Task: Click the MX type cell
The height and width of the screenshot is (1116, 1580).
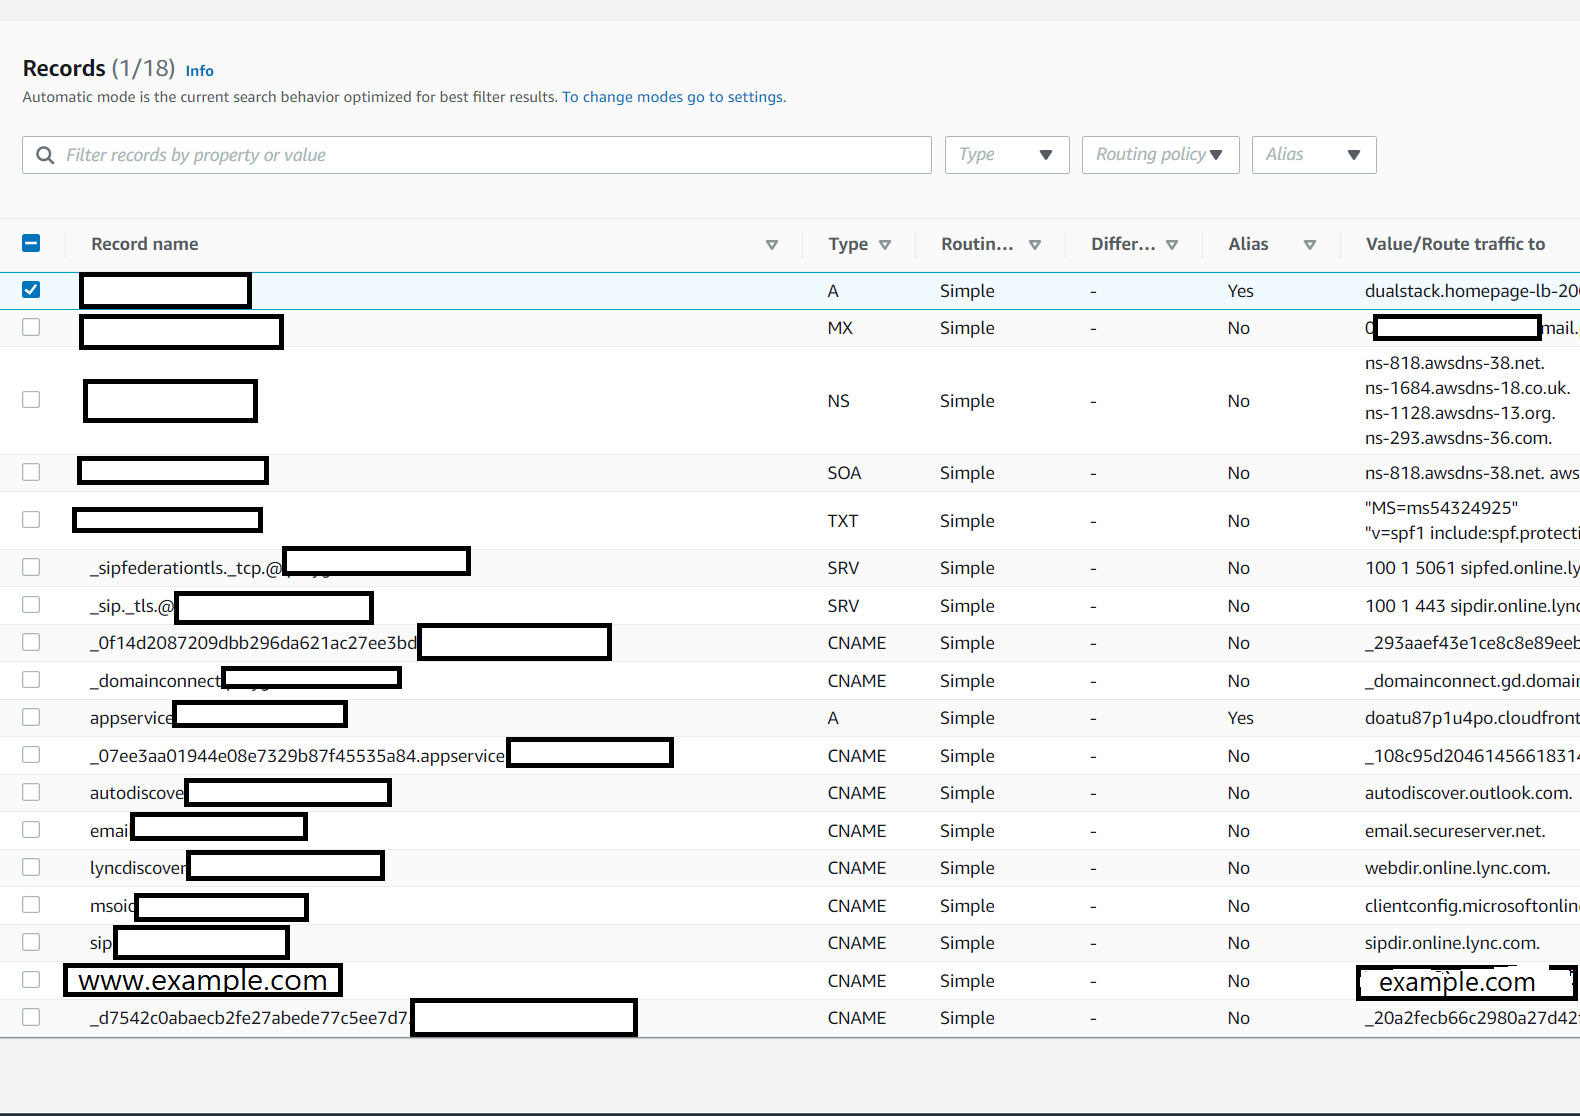Action: tap(840, 328)
